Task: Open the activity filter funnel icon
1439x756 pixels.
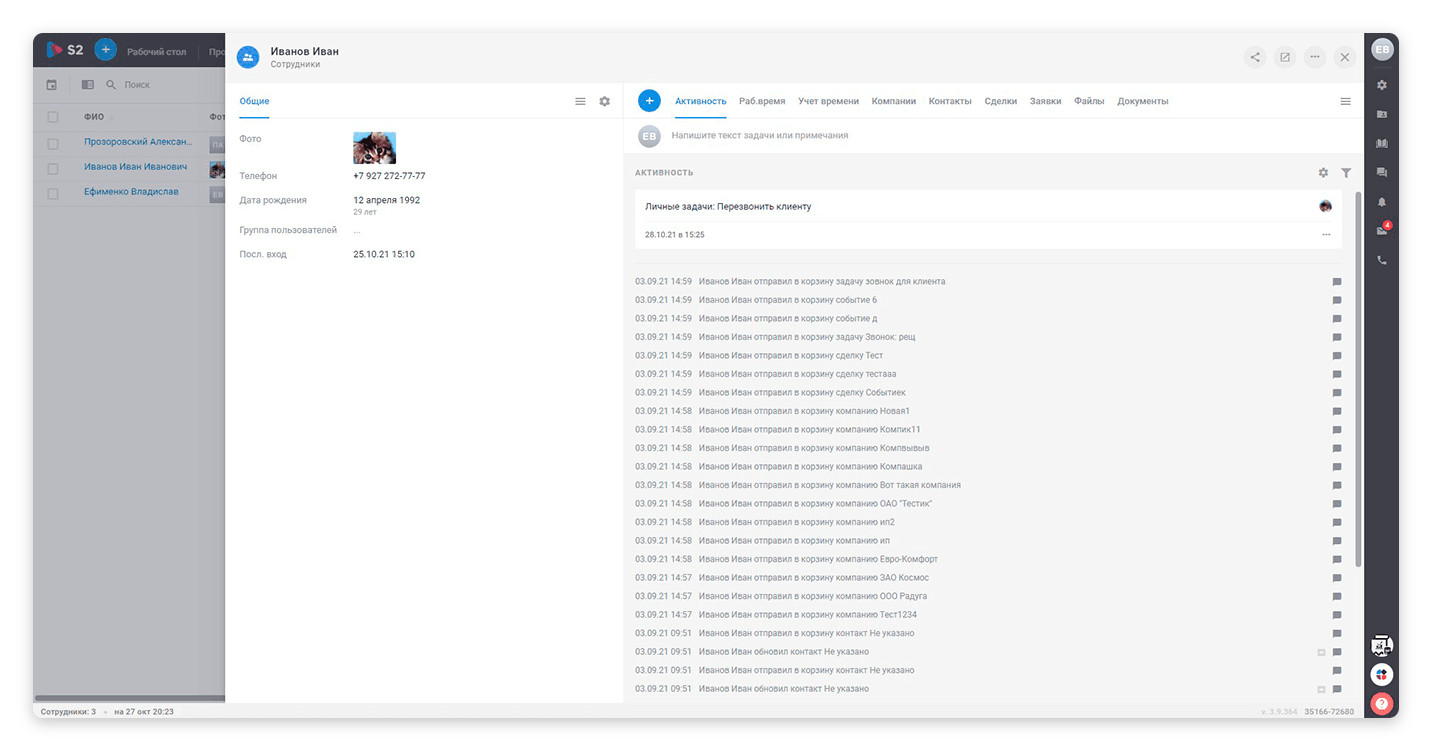Action: click(1346, 173)
